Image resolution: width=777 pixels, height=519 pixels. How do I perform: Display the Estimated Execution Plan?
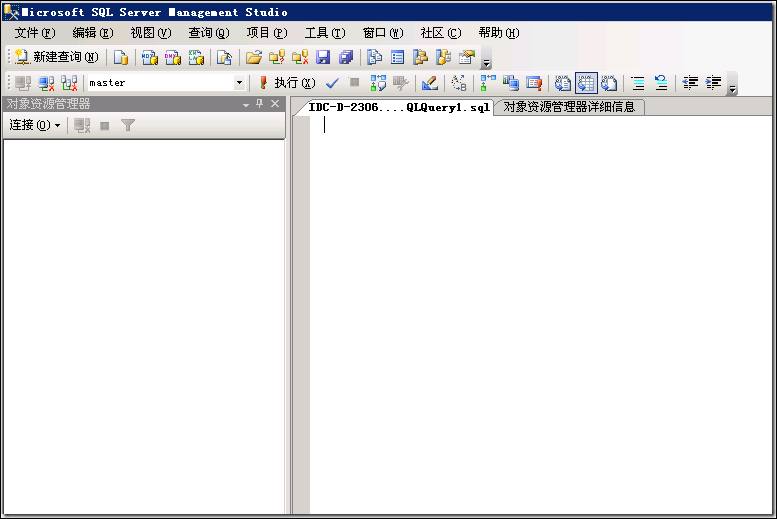click(378, 83)
